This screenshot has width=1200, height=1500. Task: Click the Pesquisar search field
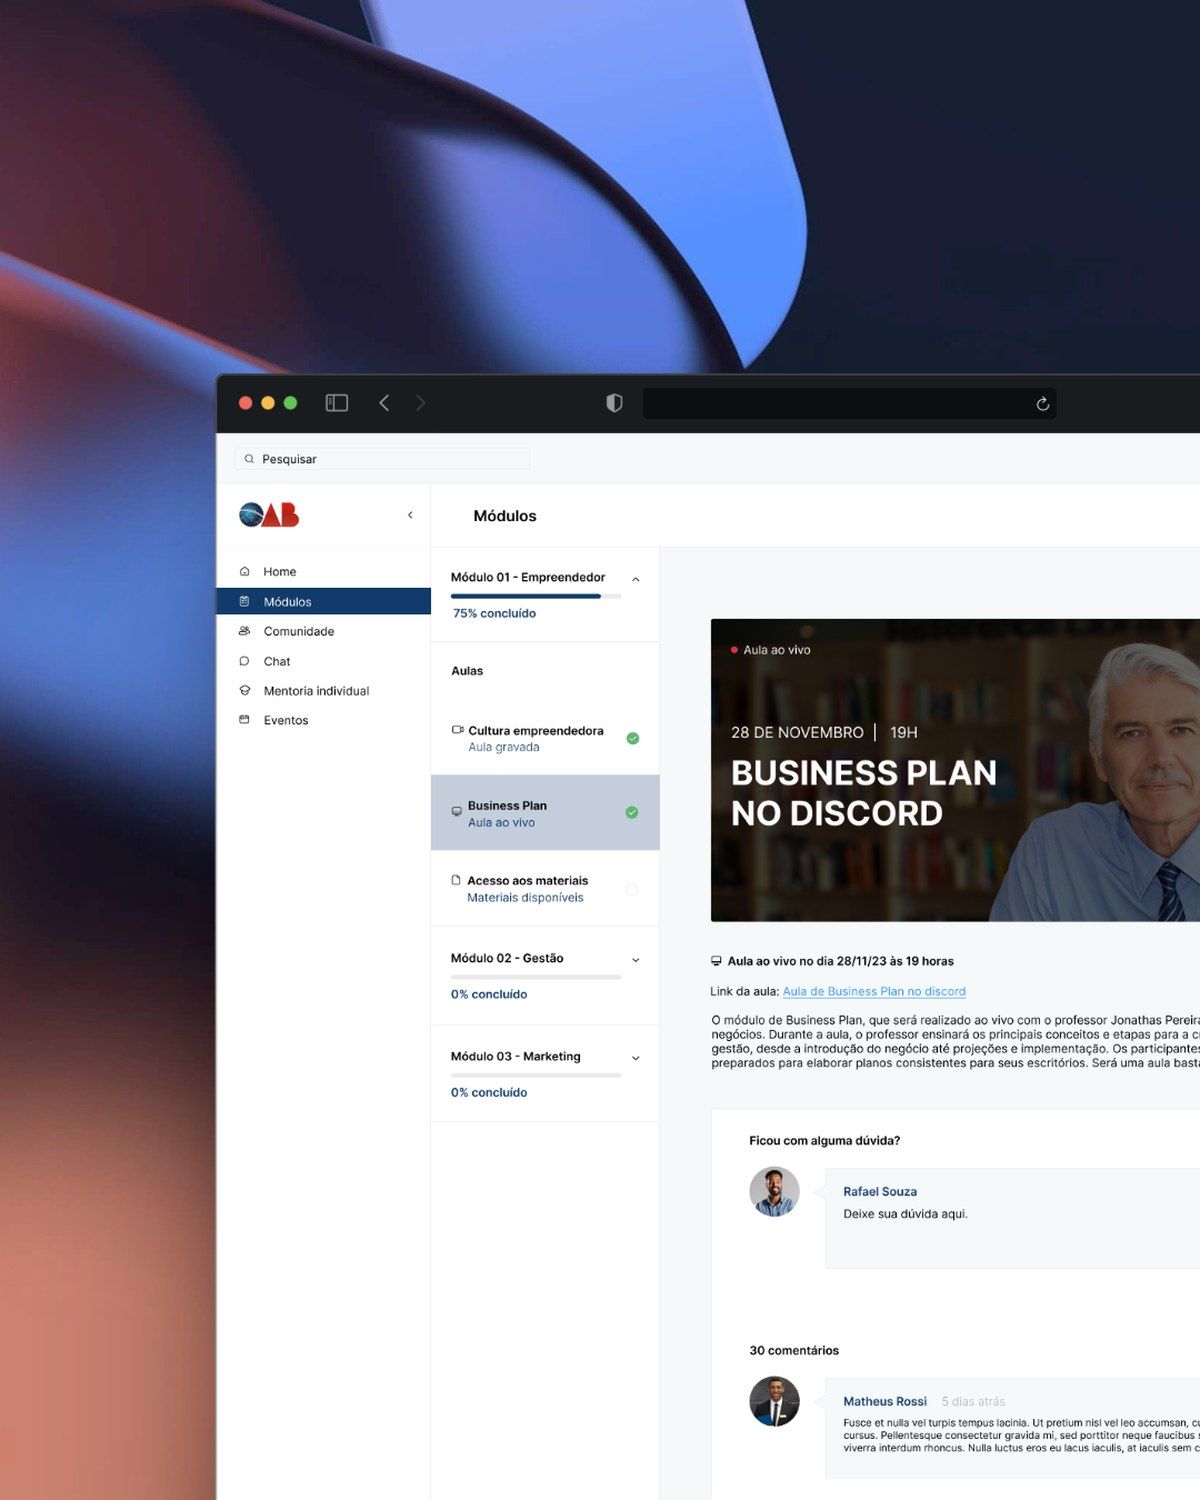pos(382,459)
